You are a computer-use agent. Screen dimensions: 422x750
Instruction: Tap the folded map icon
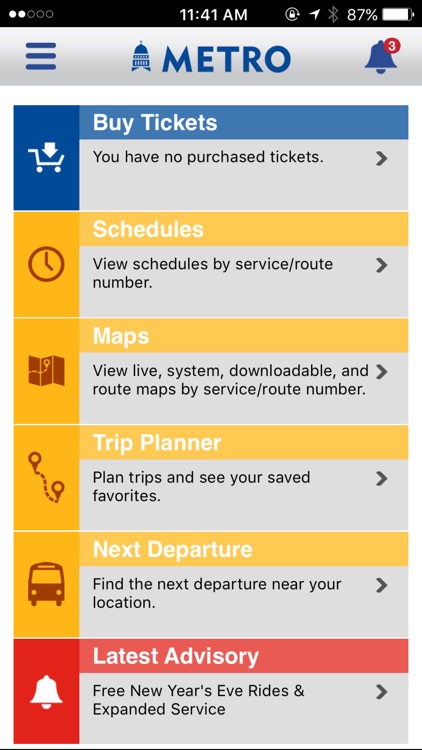pyautogui.click(x=46, y=371)
